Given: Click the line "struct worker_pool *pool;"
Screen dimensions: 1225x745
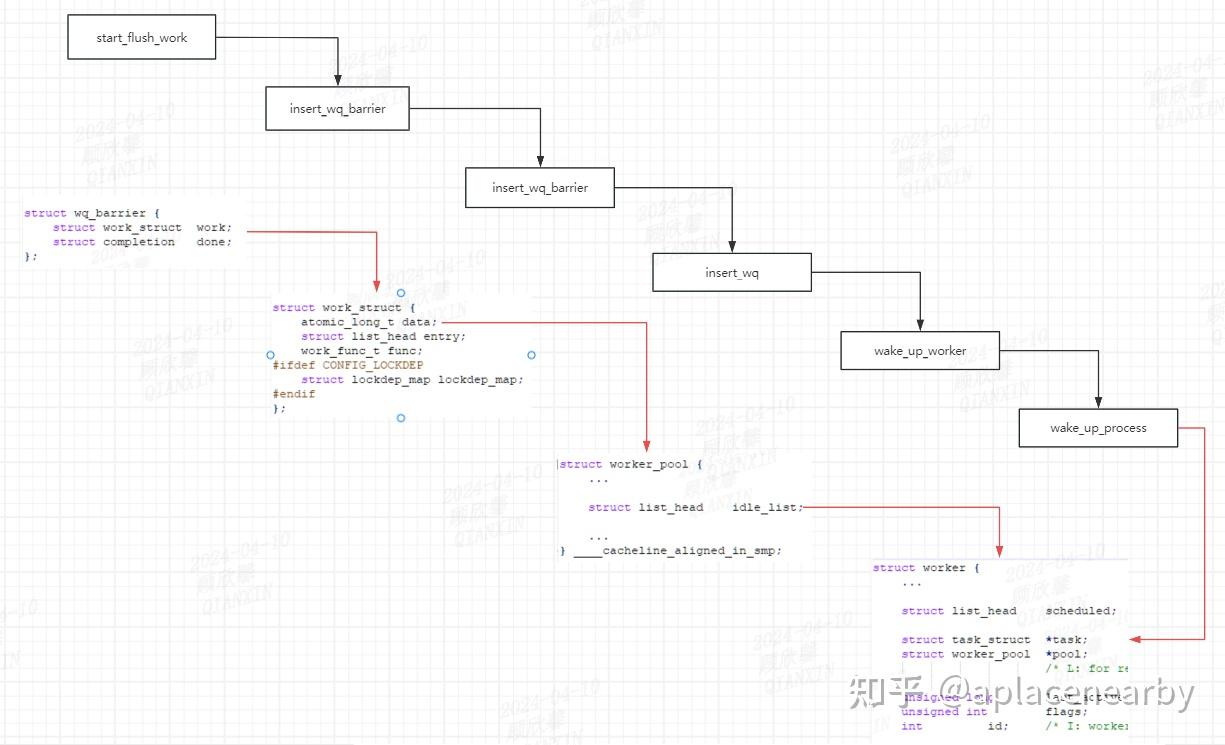Looking at the screenshot, I should [995, 654].
